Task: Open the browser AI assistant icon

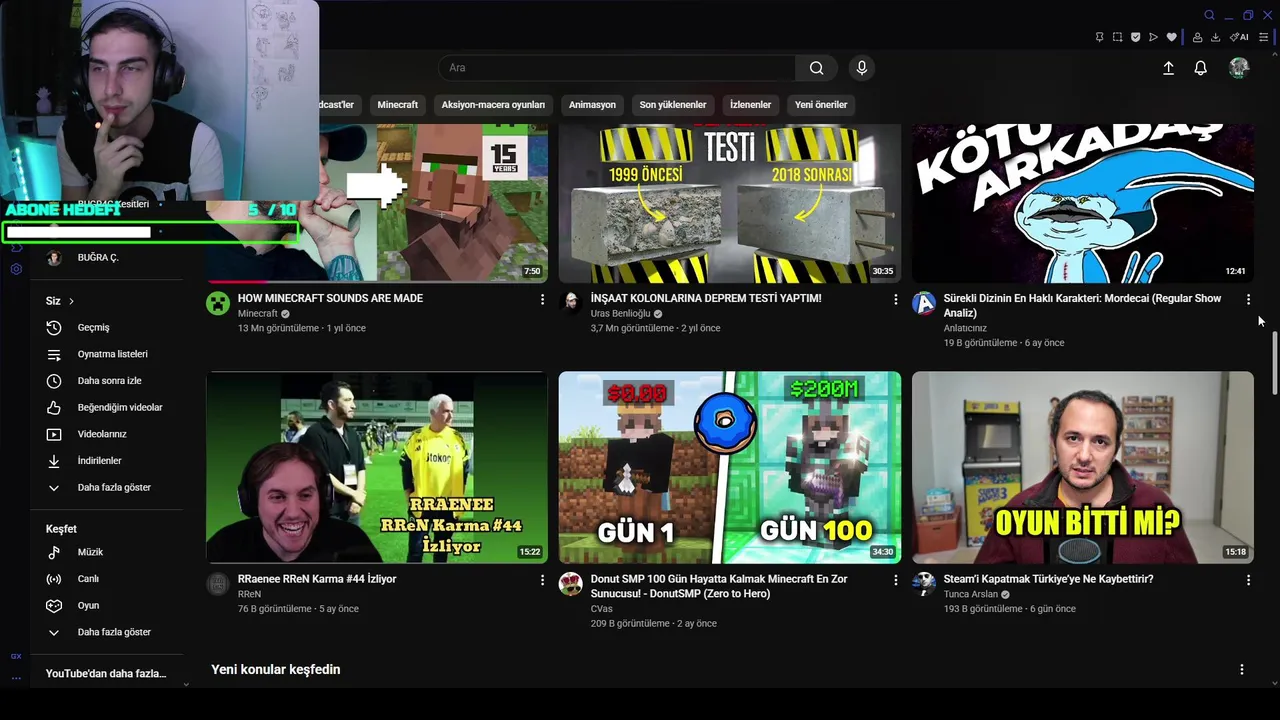Action: coord(1239,37)
